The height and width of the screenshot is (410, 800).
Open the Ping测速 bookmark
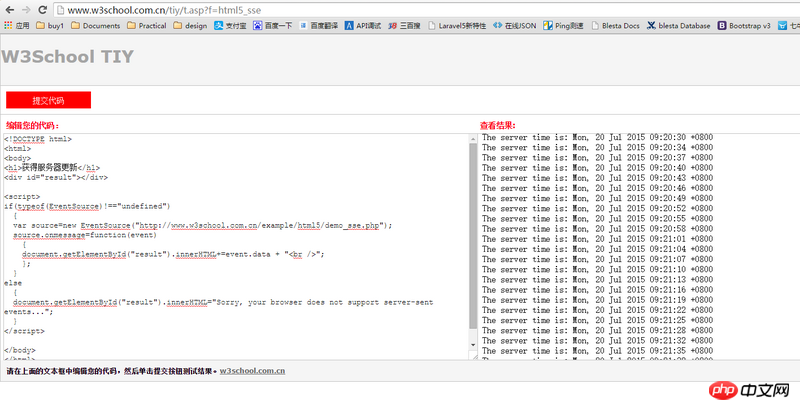click(563, 25)
